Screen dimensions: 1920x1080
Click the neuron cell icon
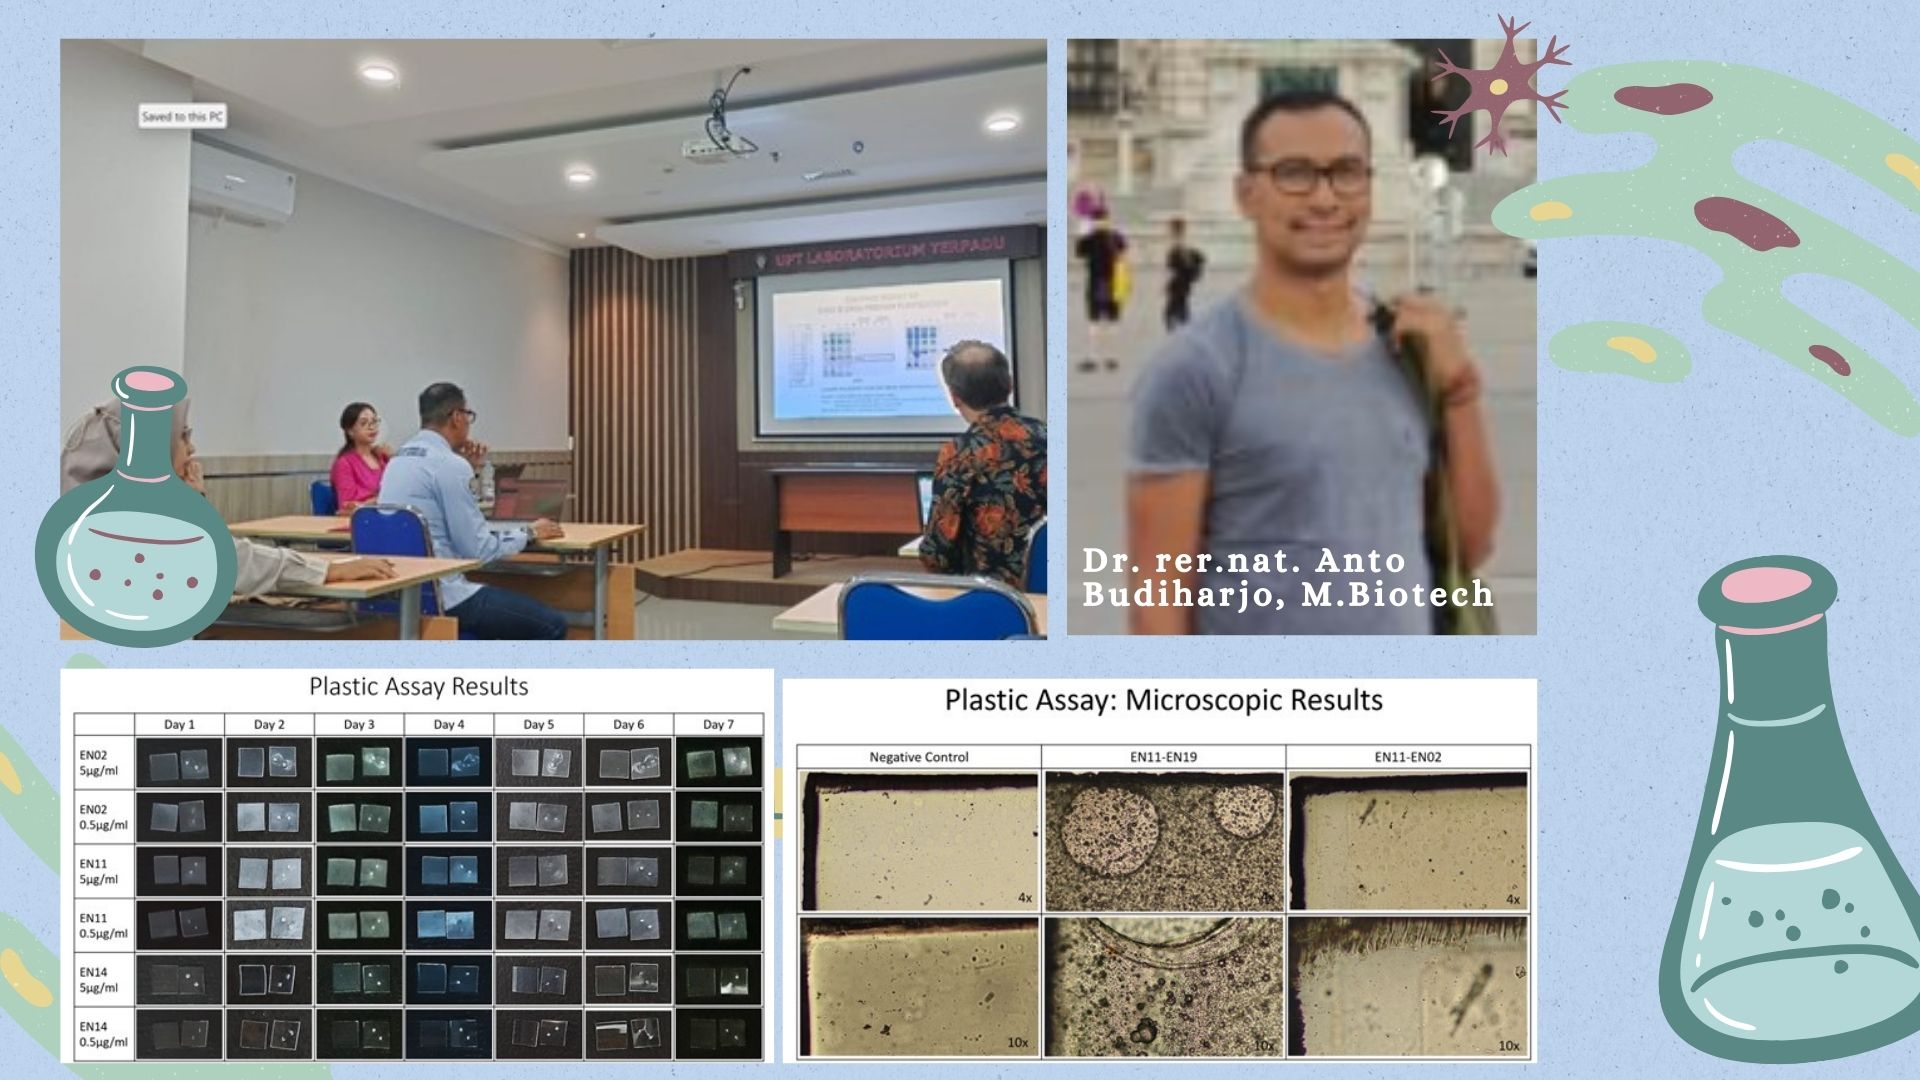[1497, 88]
